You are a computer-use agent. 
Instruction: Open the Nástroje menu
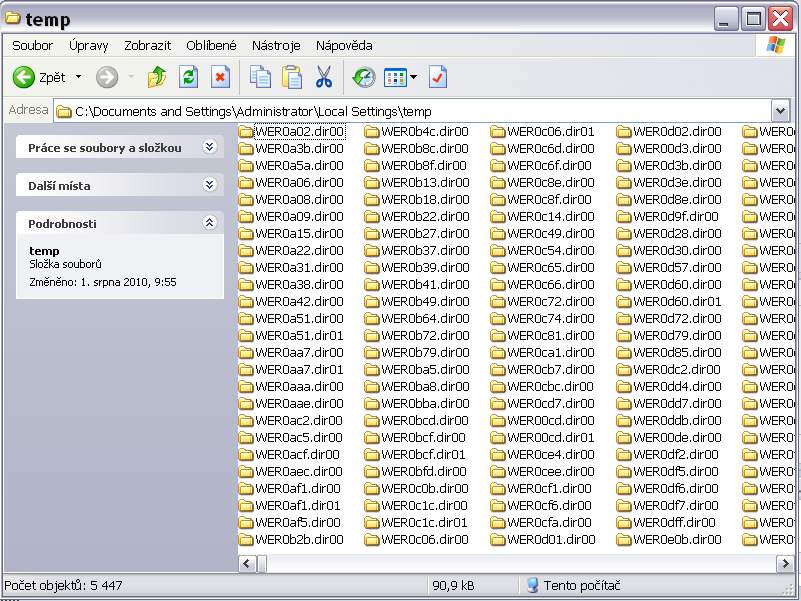[x=276, y=45]
